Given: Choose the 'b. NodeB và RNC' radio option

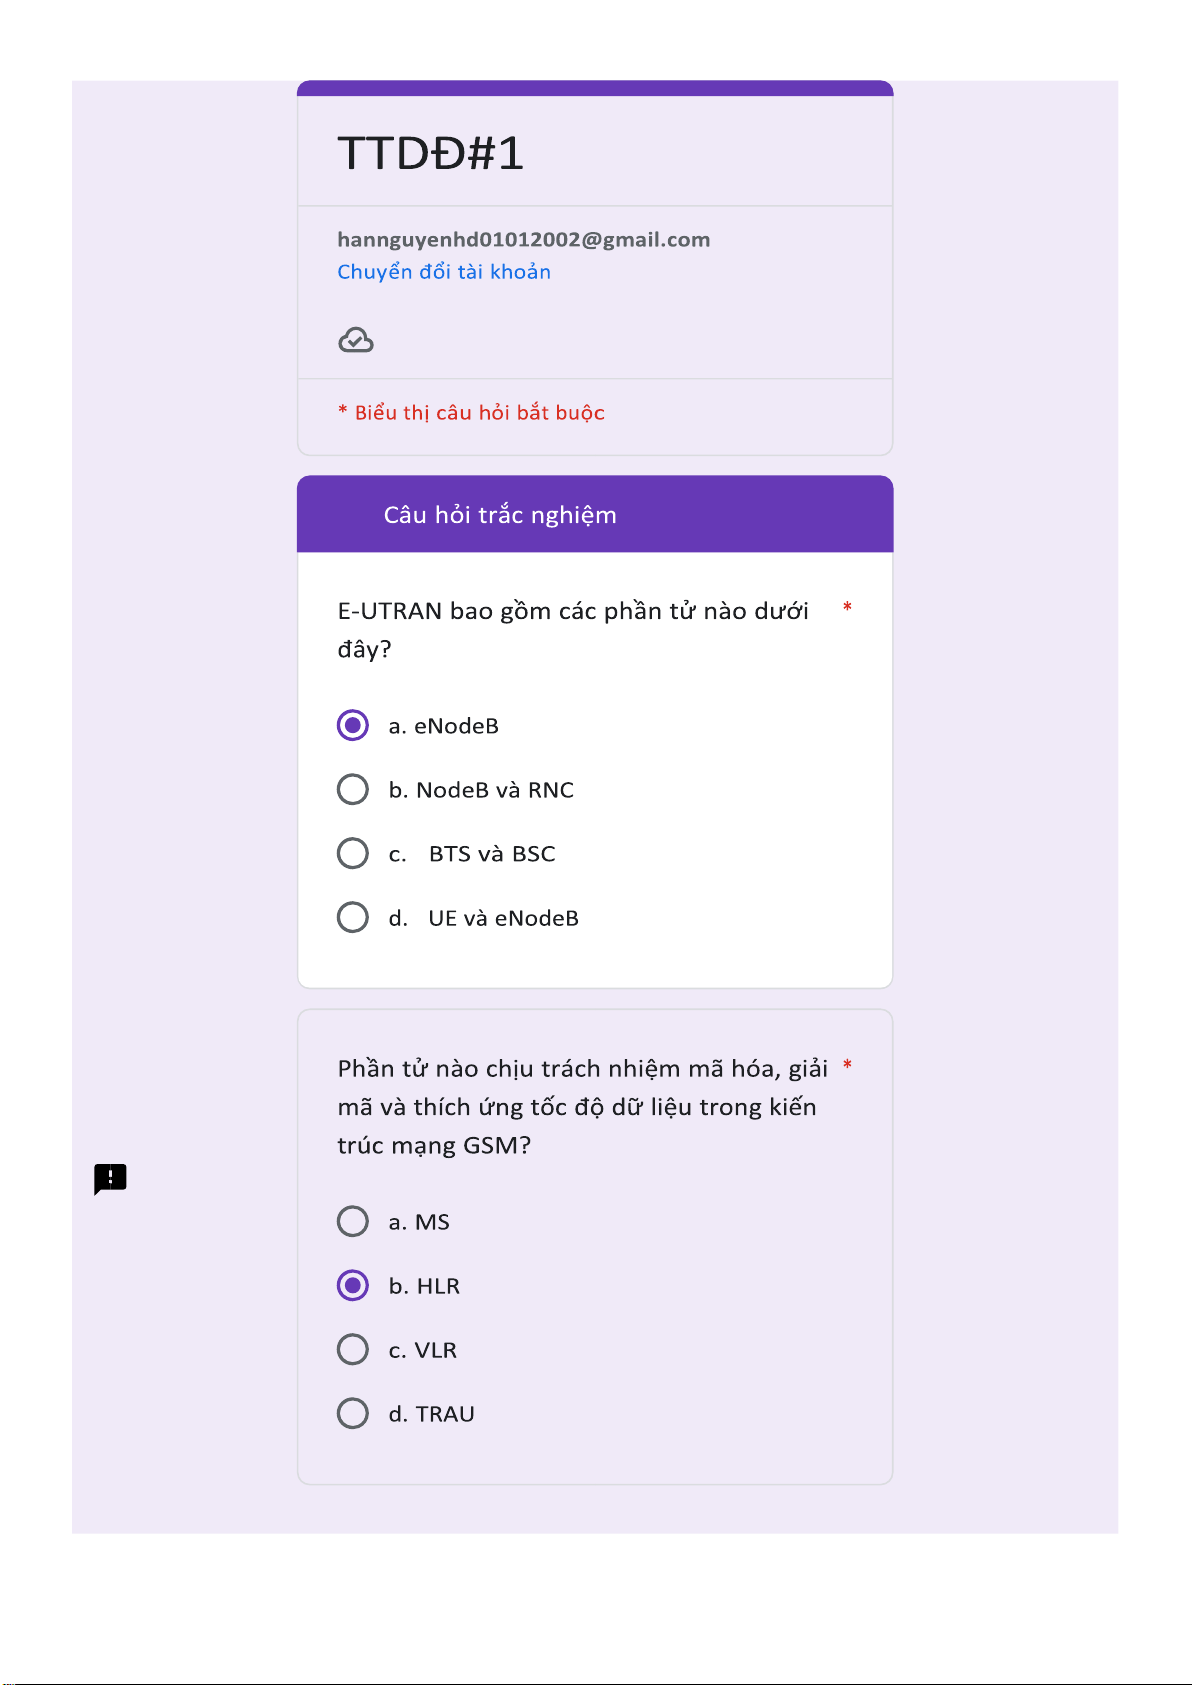Looking at the screenshot, I should pos(353,789).
